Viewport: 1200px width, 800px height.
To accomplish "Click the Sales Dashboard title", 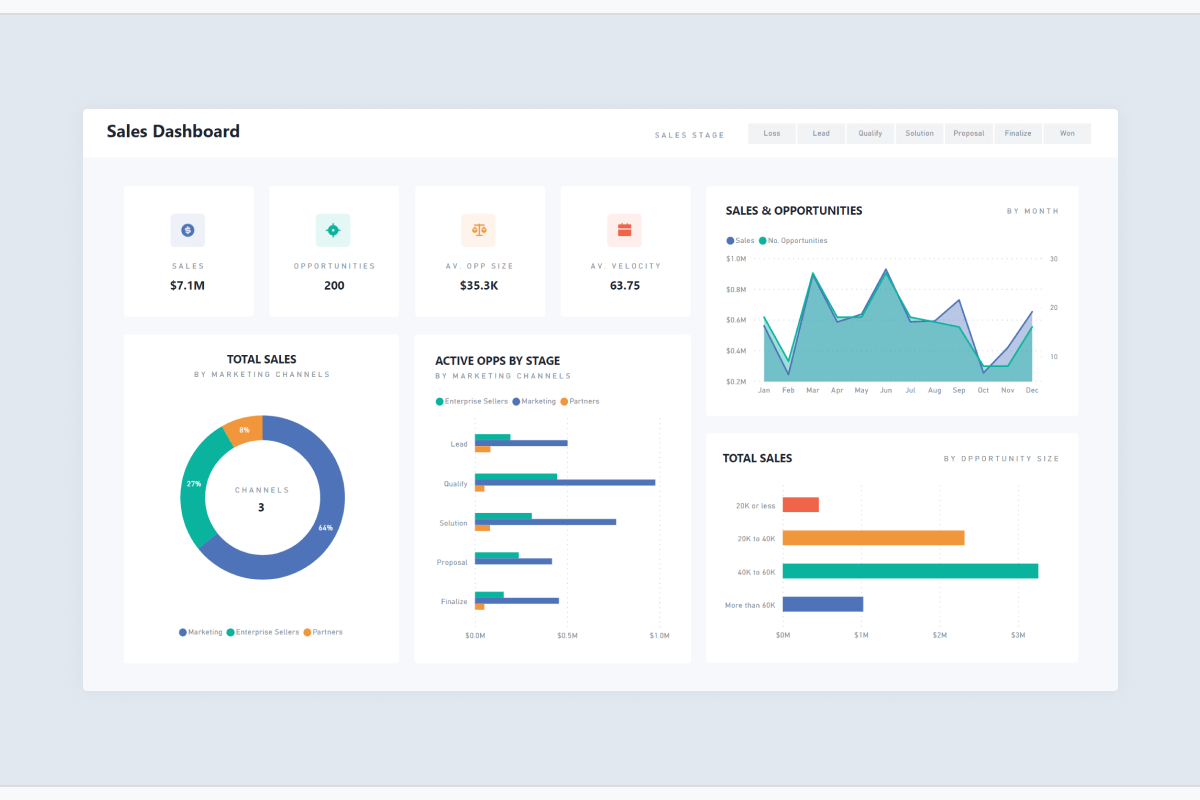I will pos(173,131).
